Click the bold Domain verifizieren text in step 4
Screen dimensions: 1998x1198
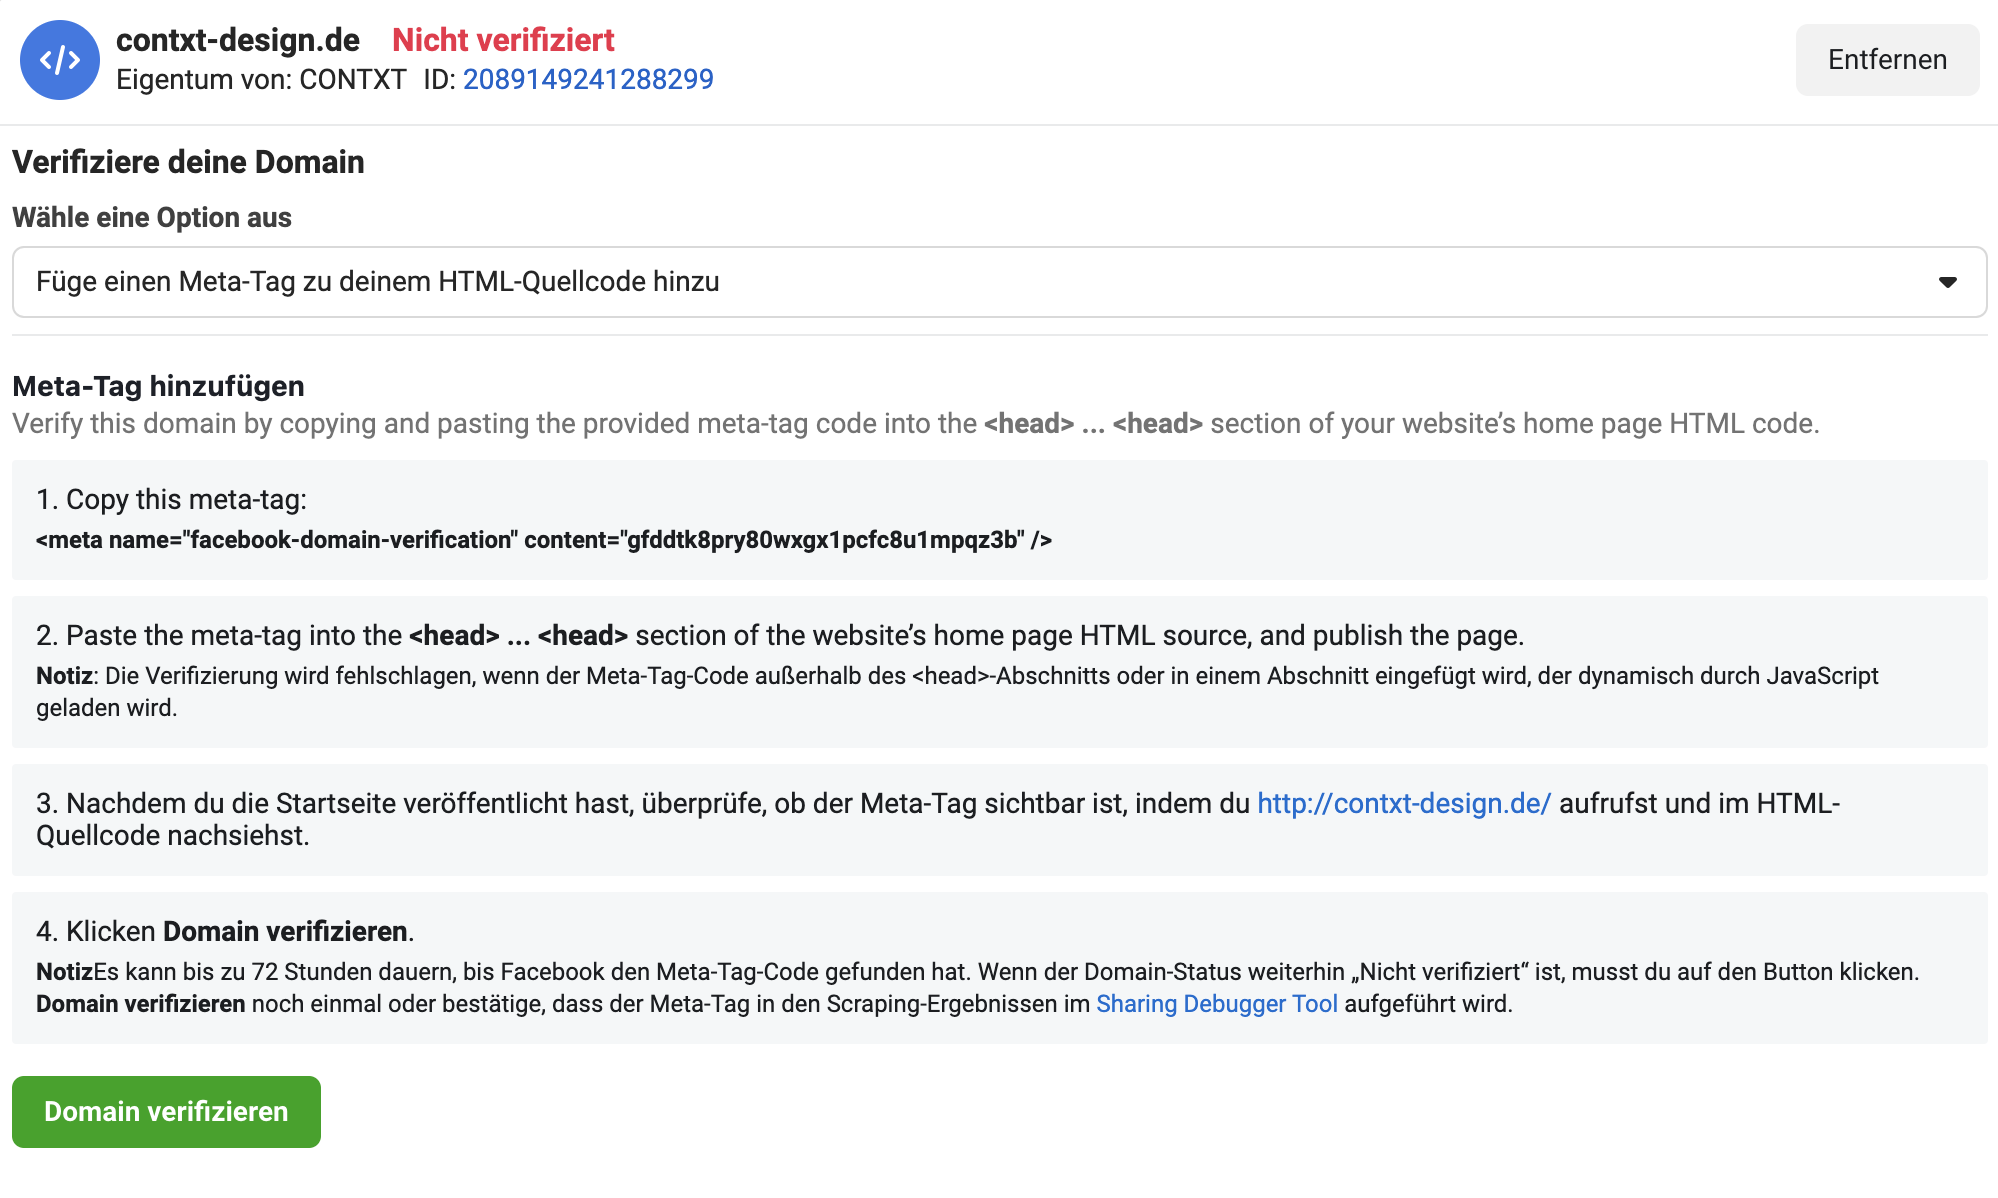(x=285, y=931)
